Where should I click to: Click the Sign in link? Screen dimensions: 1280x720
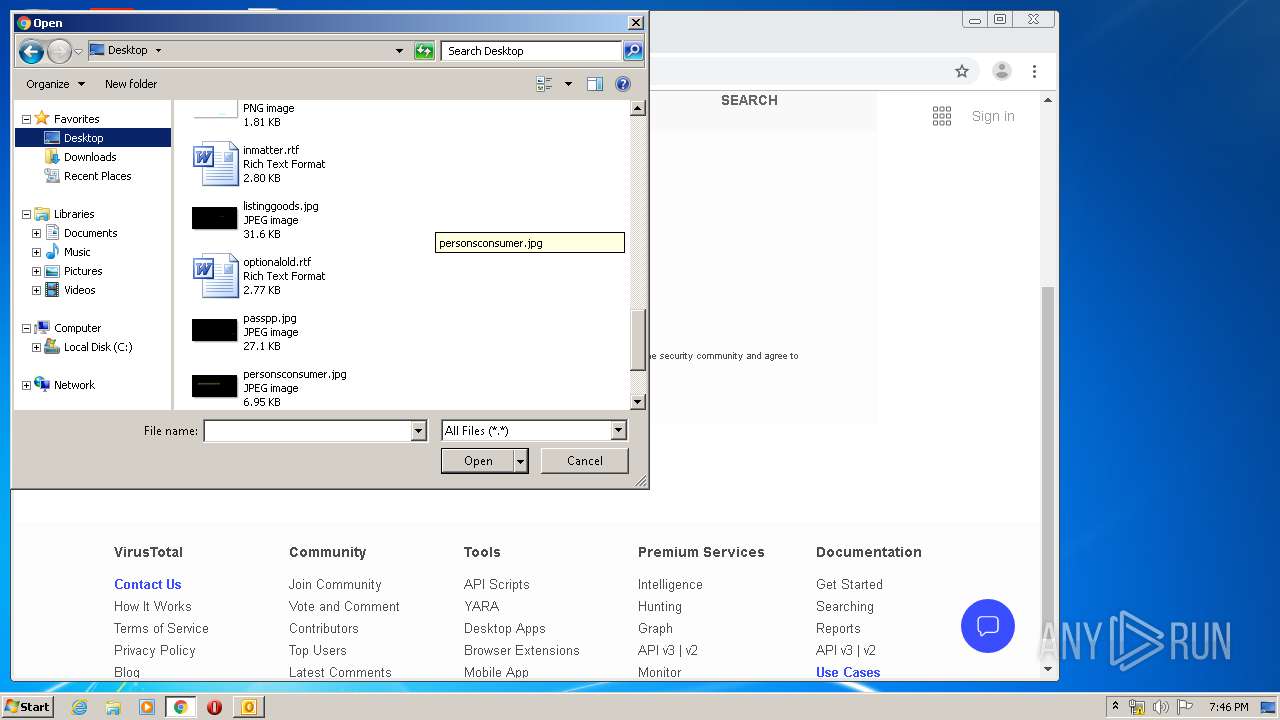tap(993, 116)
